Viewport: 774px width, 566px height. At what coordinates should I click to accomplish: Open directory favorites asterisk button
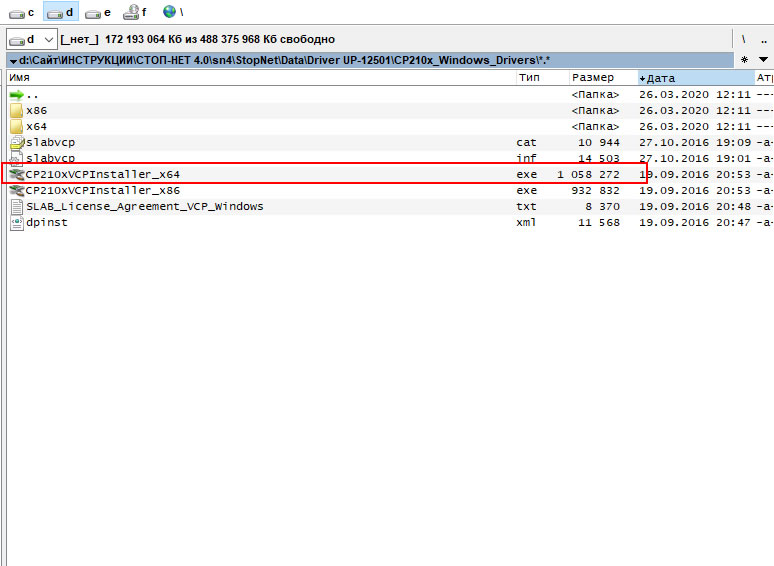tap(744, 60)
